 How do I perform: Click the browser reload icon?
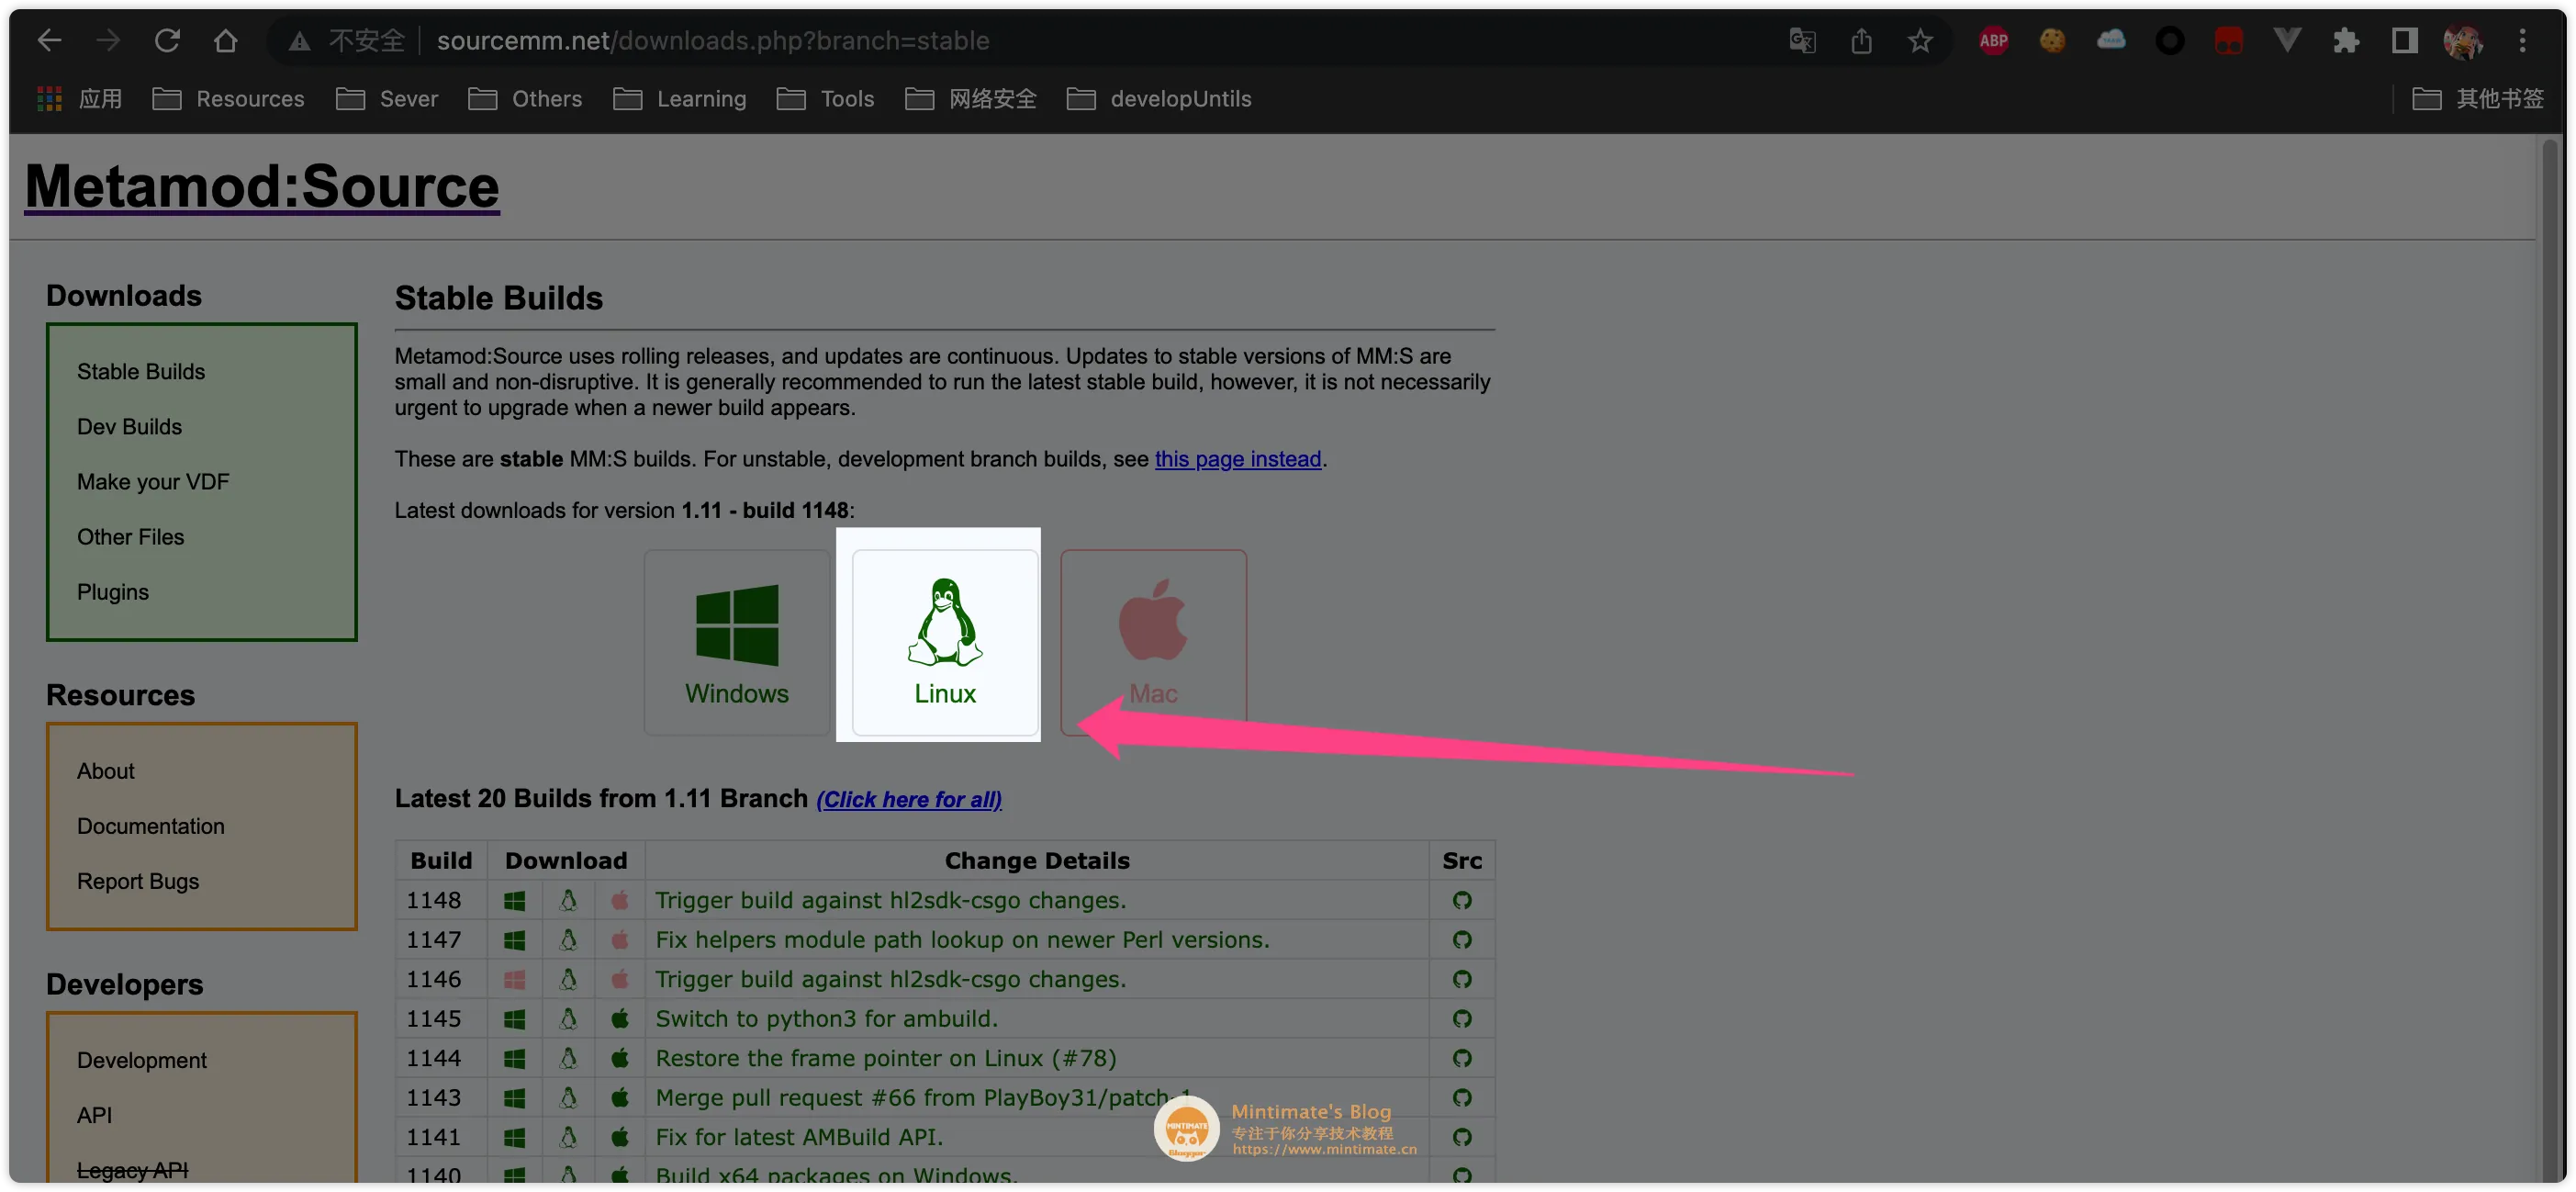click(167, 40)
